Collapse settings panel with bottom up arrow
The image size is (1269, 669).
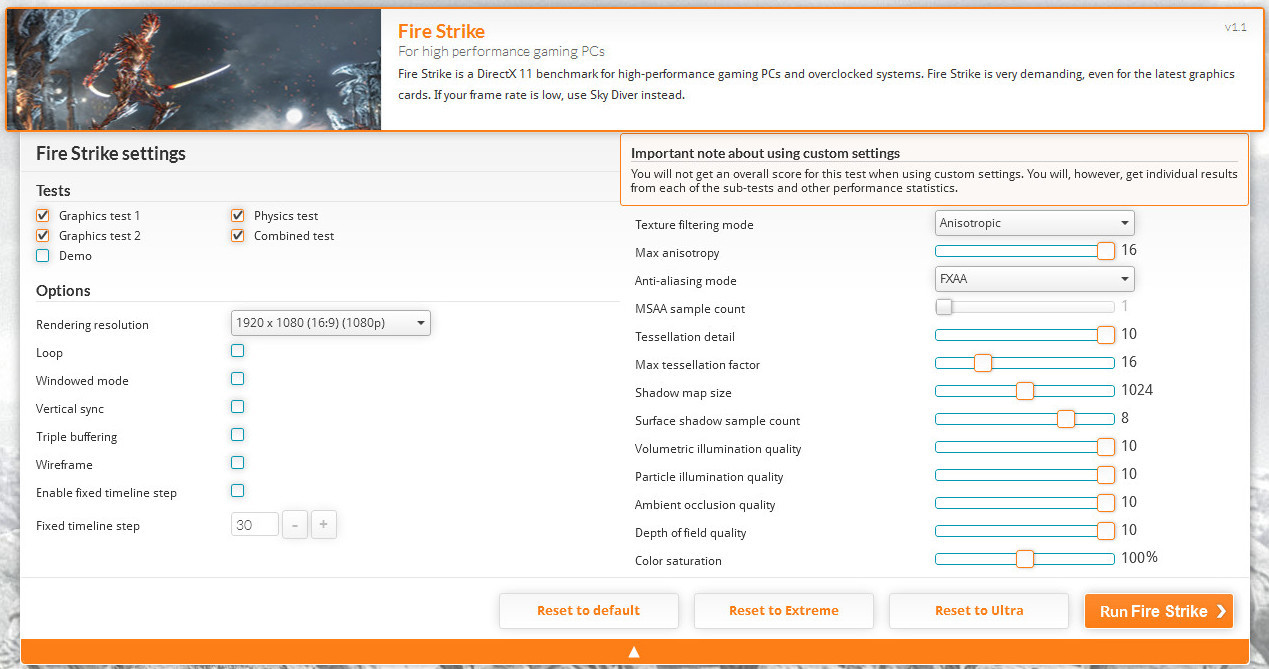click(x=634, y=651)
